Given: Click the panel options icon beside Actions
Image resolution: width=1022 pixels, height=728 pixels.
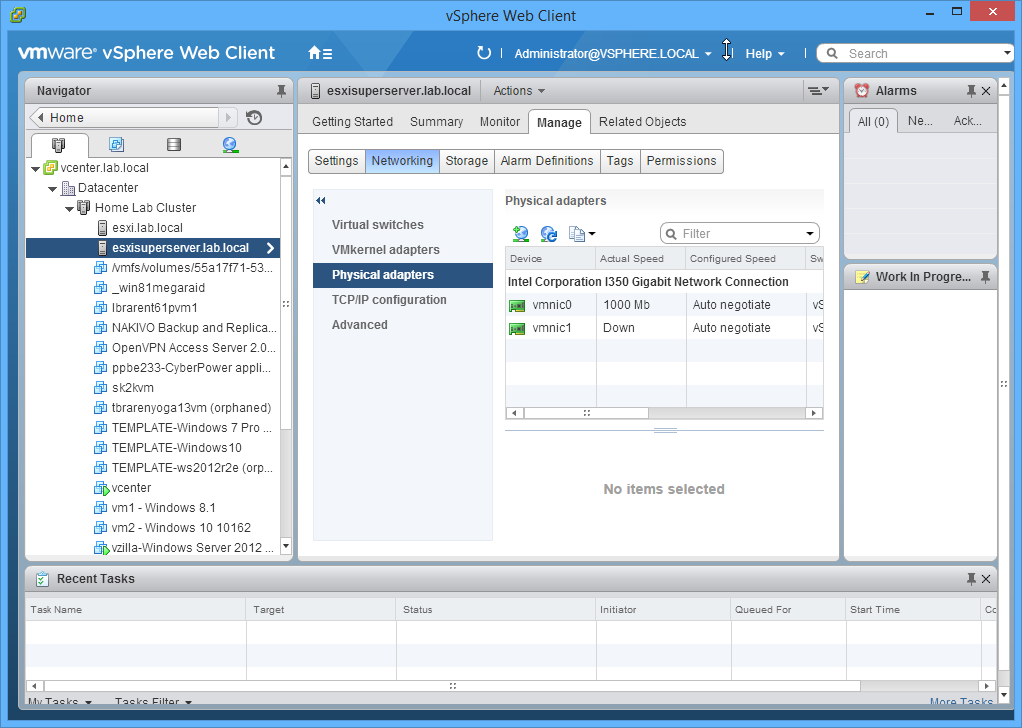Looking at the screenshot, I should [x=818, y=91].
